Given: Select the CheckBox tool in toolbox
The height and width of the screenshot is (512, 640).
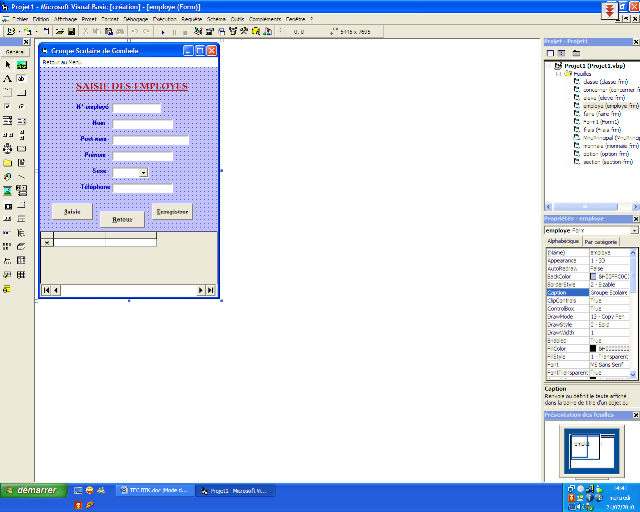Looking at the screenshot, I should pos(8,106).
